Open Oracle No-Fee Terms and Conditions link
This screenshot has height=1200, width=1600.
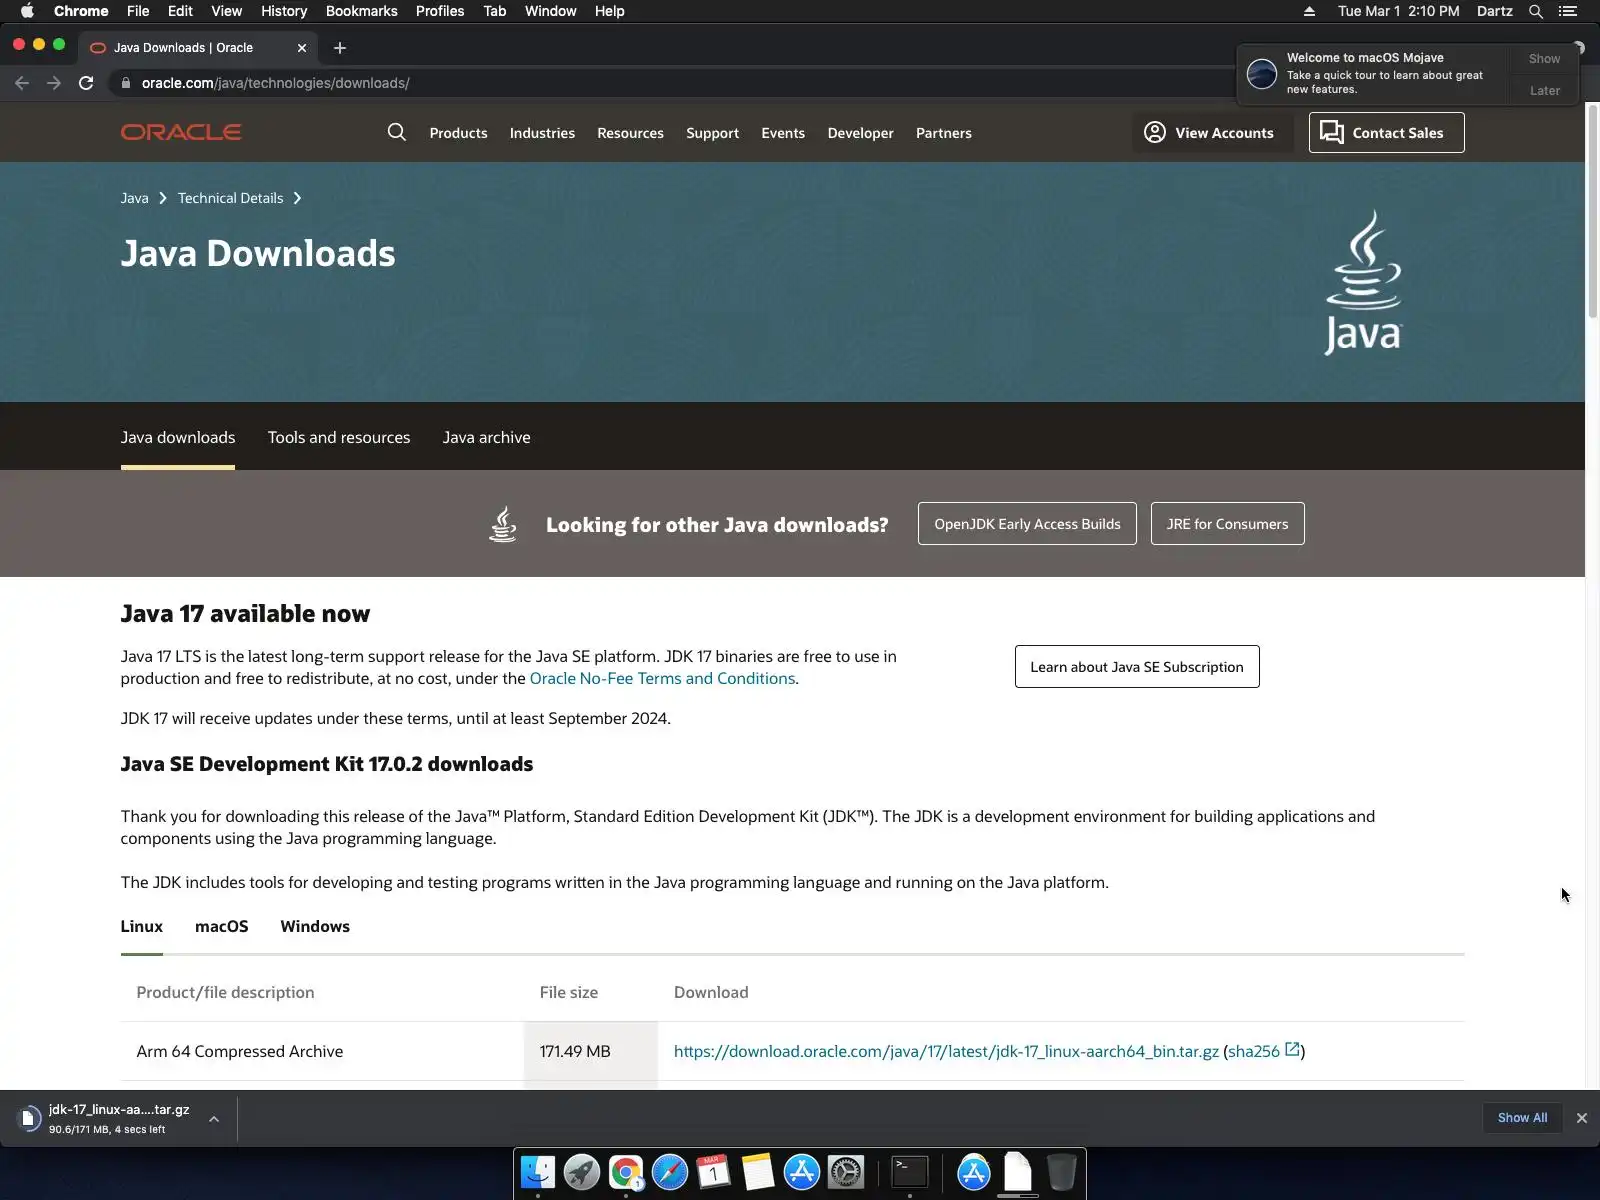click(x=662, y=678)
